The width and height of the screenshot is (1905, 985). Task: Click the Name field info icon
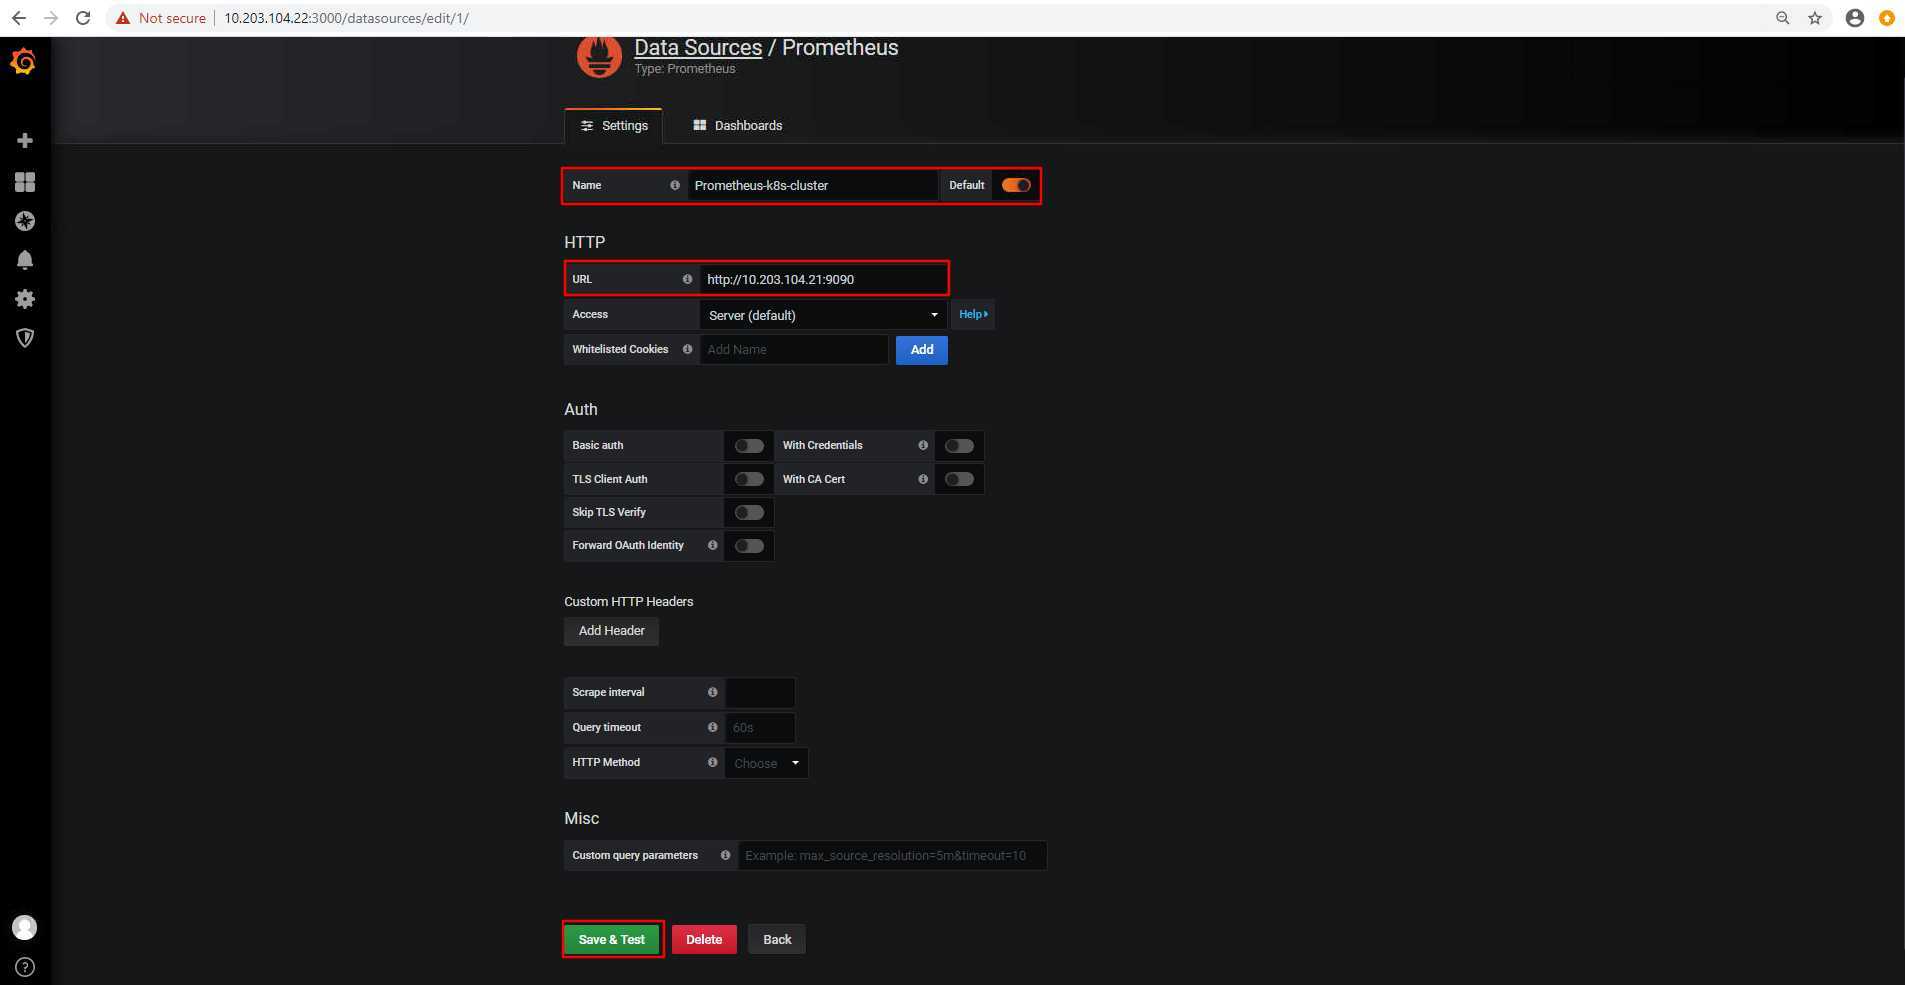pos(675,185)
